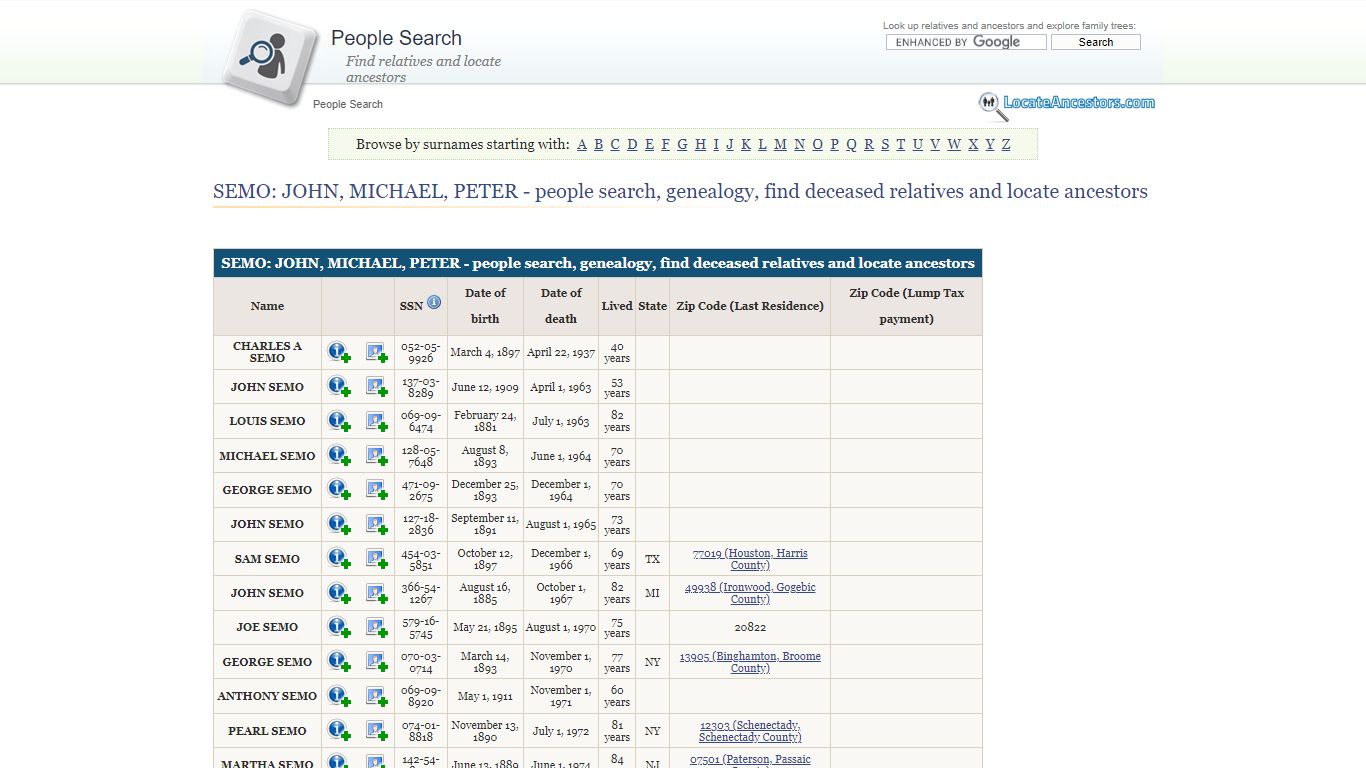1366x768 pixels.
Task: Click the Search button
Action: click(1095, 42)
